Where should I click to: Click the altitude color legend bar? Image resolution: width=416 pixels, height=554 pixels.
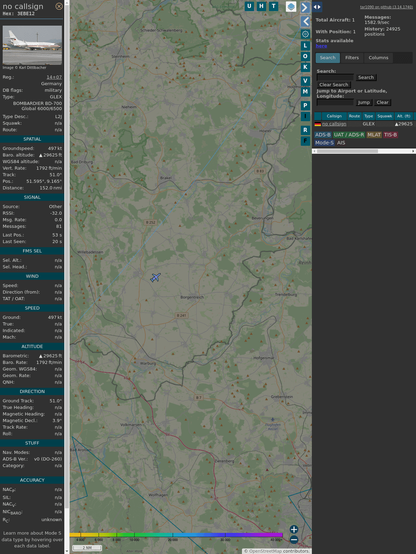(176, 535)
